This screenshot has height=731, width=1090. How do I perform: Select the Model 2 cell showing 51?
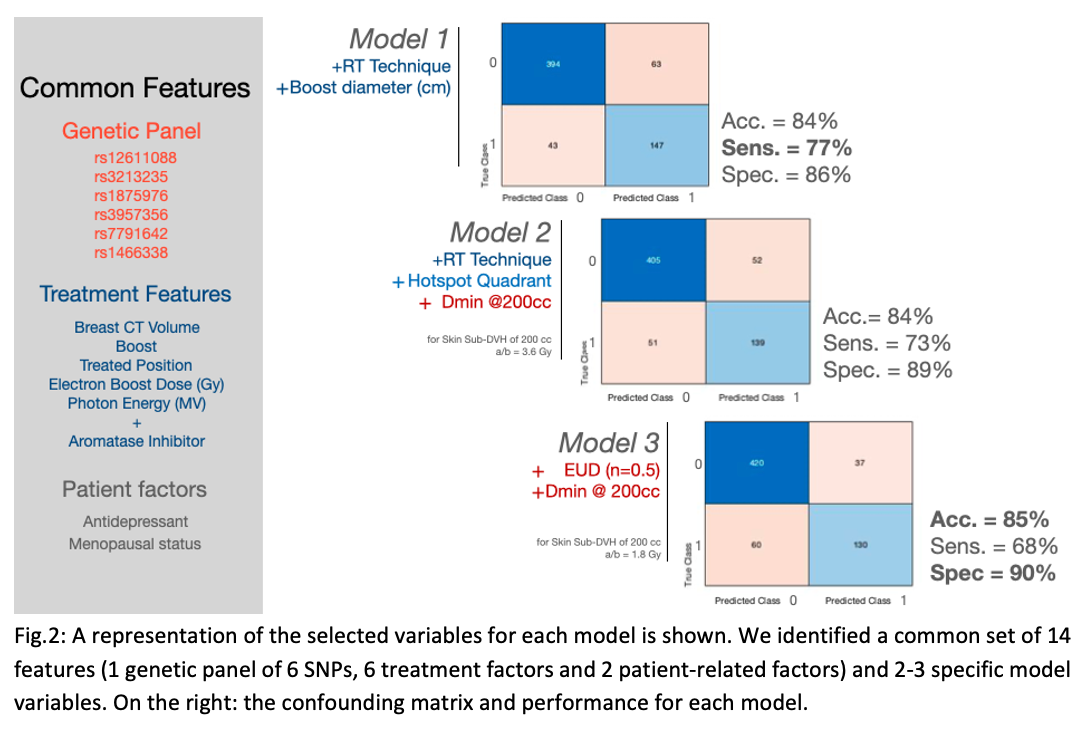[x=653, y=343]
